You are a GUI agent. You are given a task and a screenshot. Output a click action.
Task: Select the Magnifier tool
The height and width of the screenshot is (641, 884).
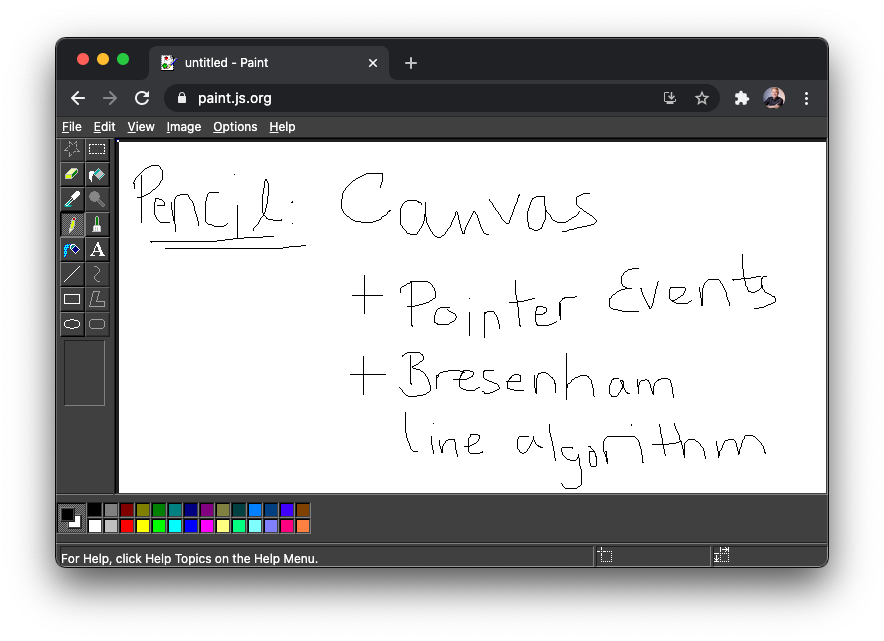pyautogui.click(x=96, y=199)
